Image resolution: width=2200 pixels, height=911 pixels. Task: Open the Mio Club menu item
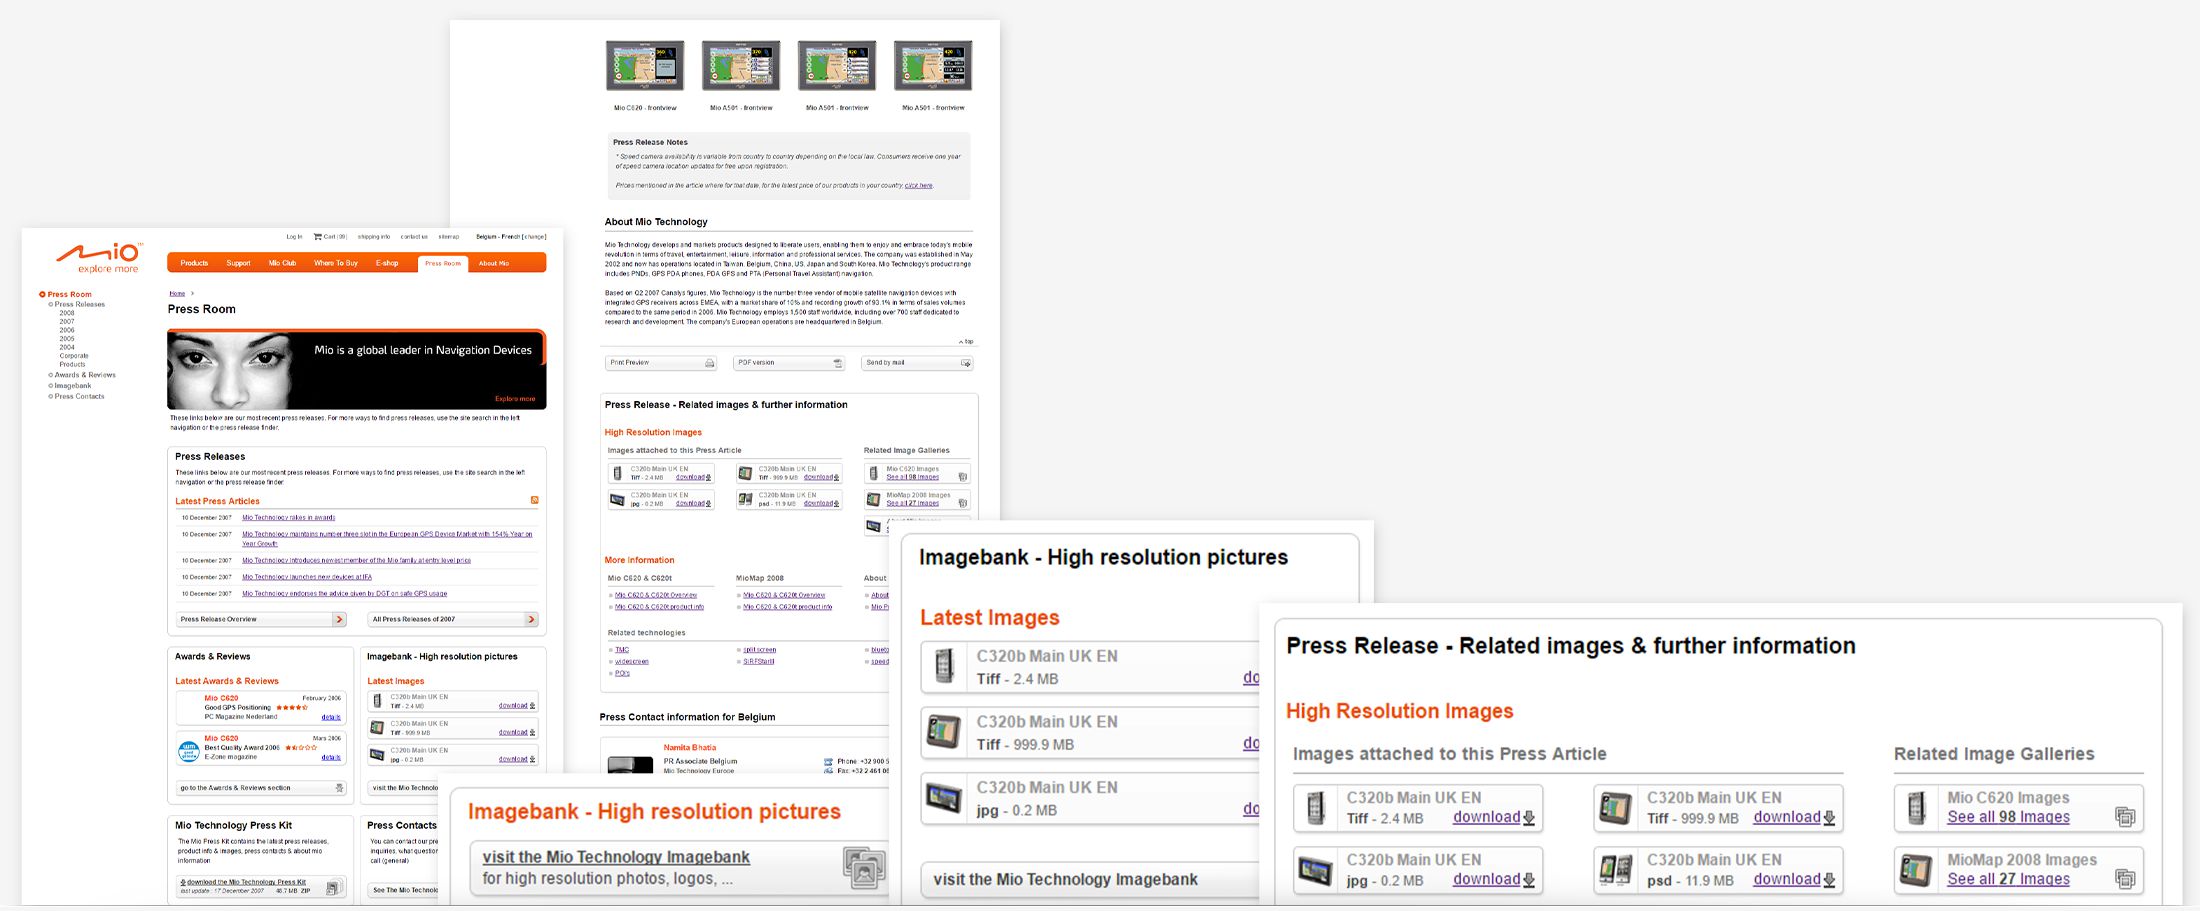click(282, 263)
